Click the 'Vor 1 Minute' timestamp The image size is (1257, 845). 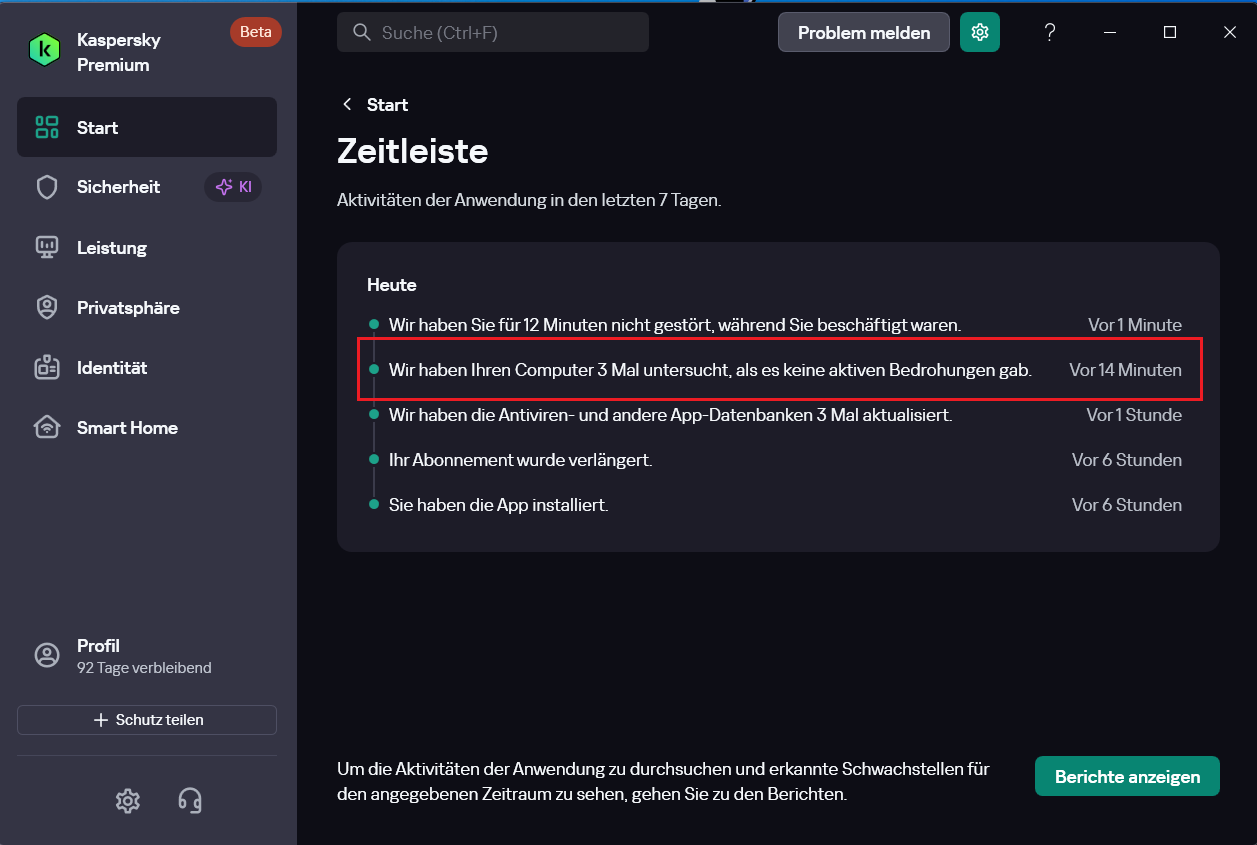(x=1135, y=325)
